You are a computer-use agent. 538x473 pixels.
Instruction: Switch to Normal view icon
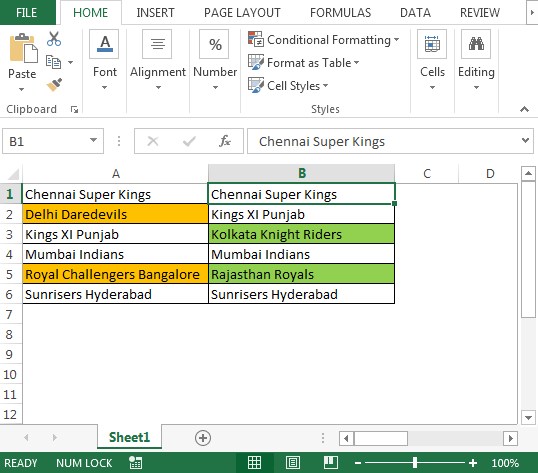[x=254, y=463]
